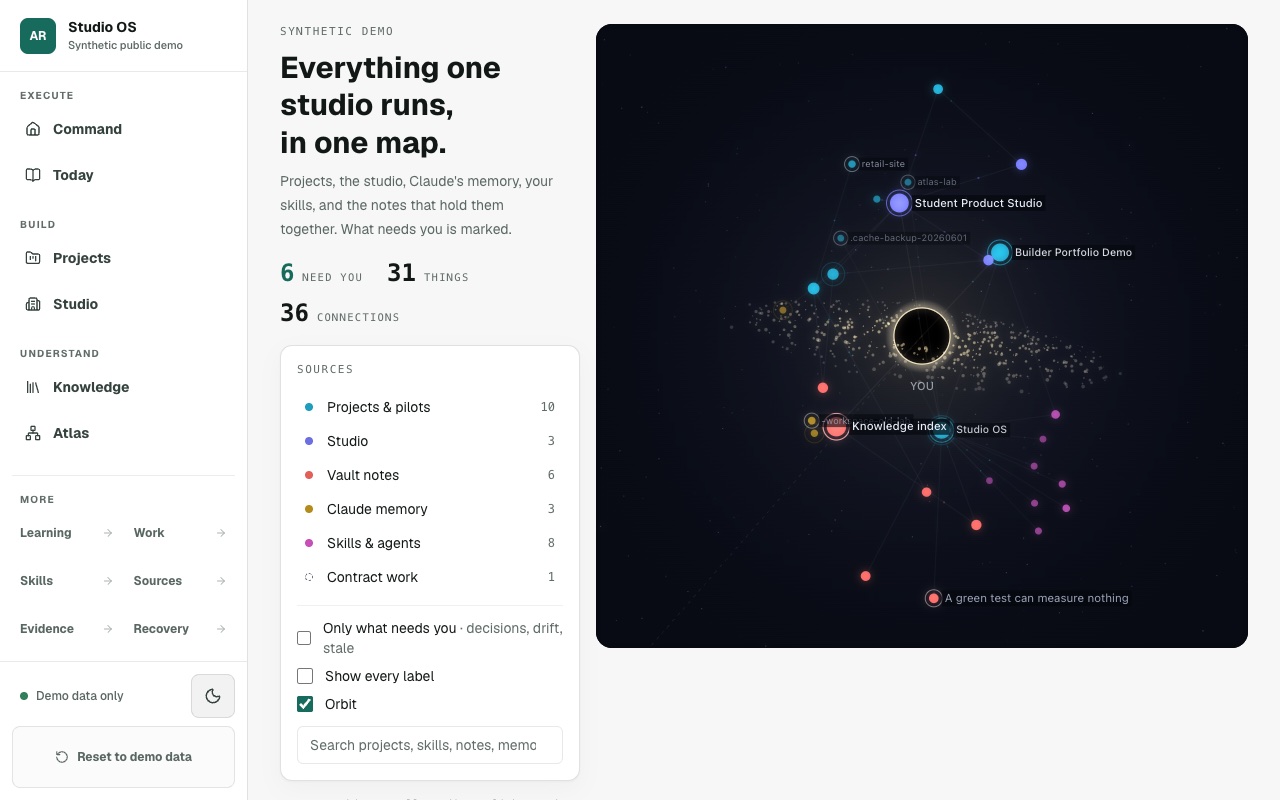The width and height of the screenshot is (1280, 800).
Task: Click the Knowledge library icon
Action: pyautogui.click(x=33, y=387)
